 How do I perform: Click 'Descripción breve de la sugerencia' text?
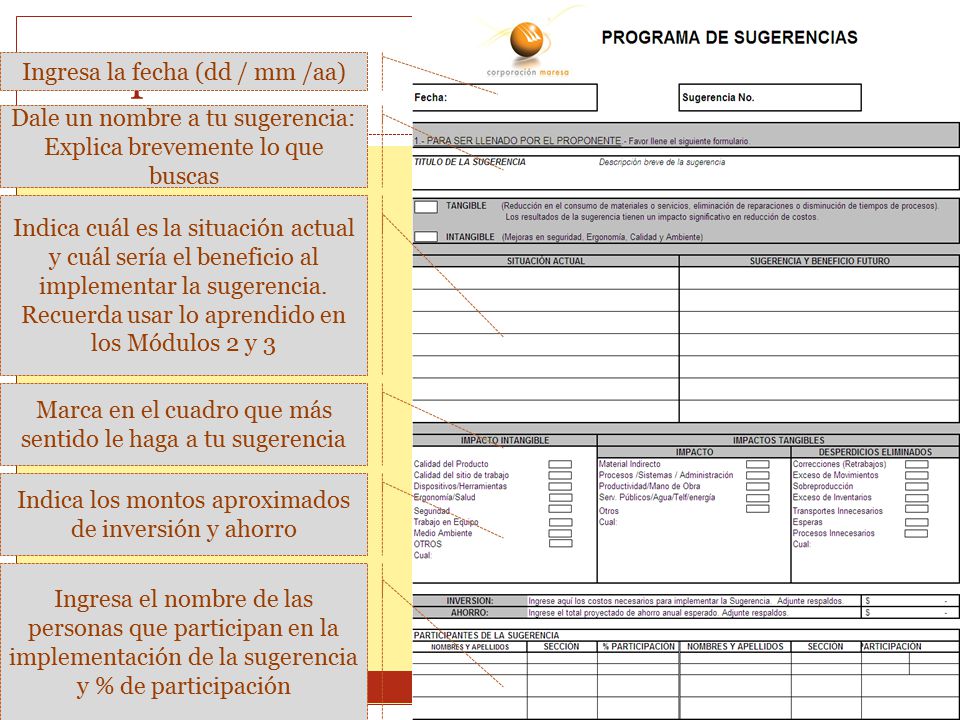pos(662,162)
